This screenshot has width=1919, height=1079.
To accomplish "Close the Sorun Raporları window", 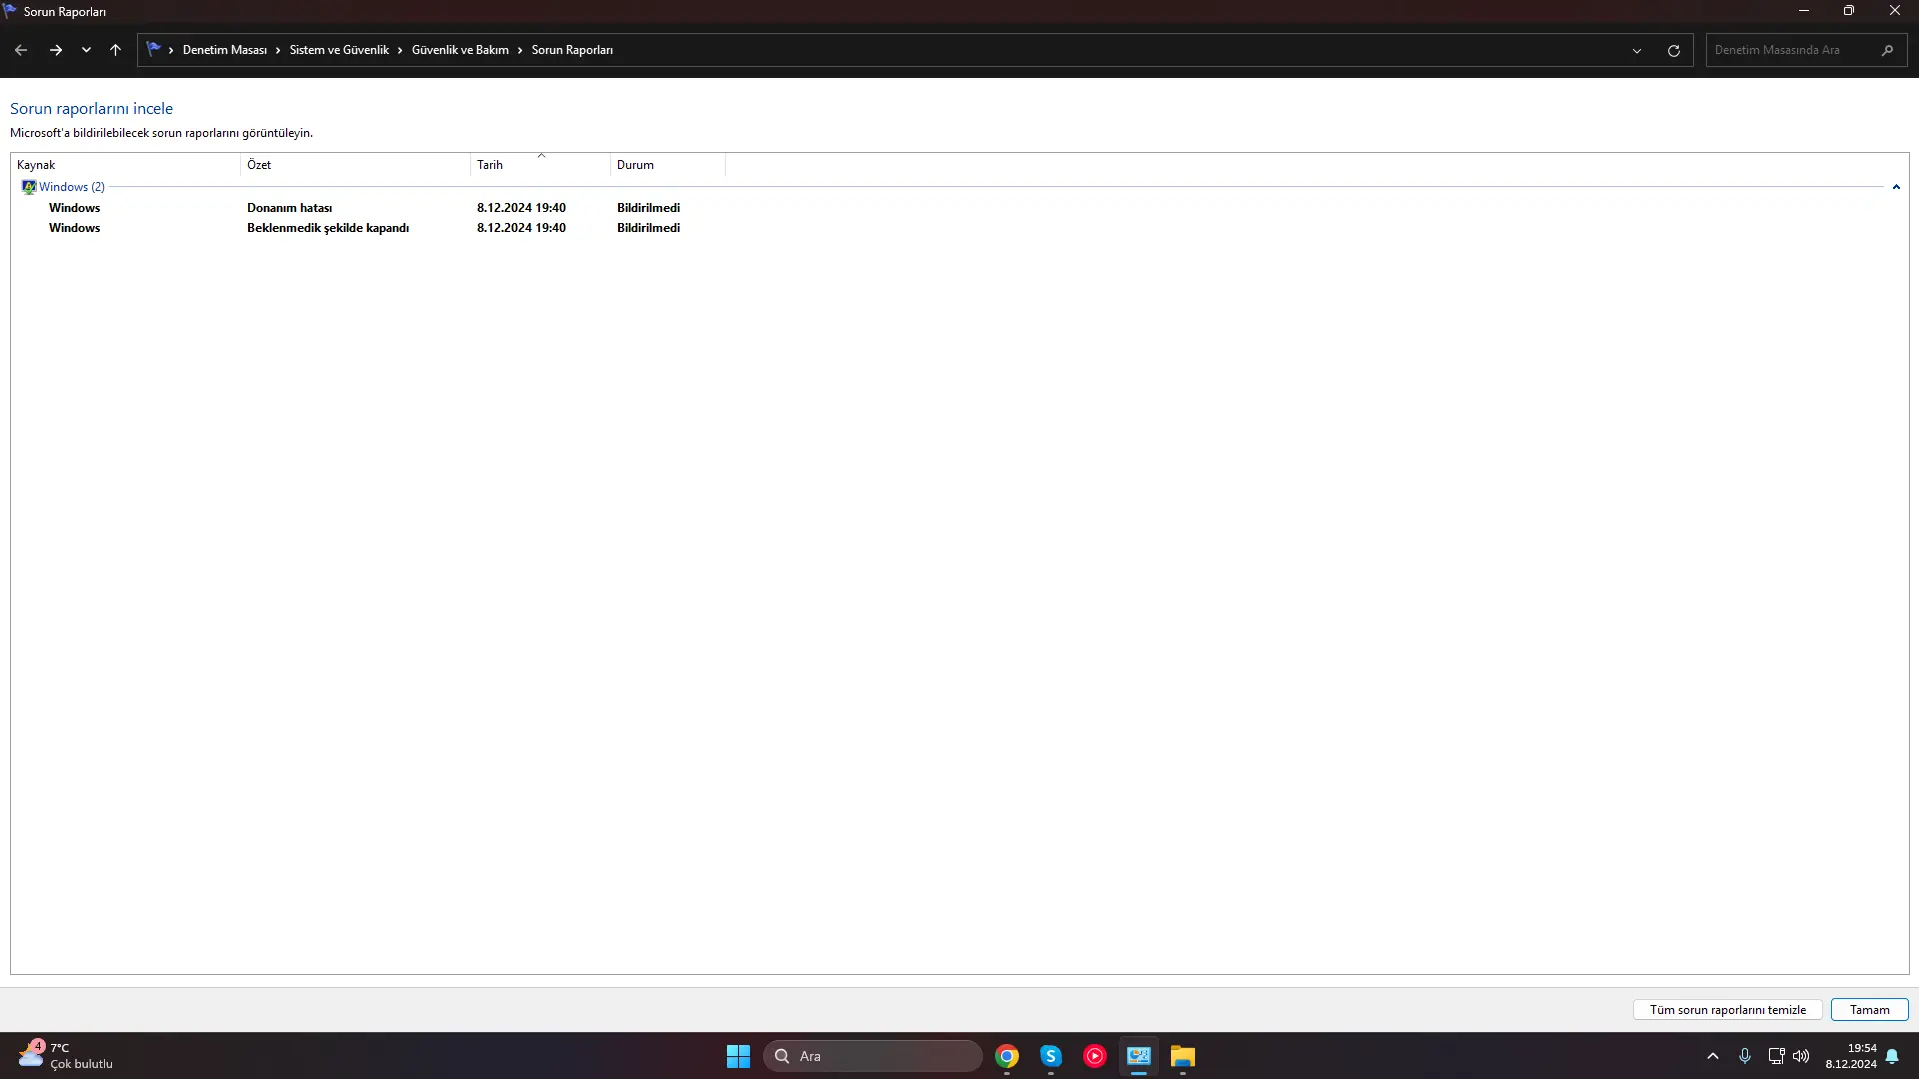I will (x=1895, y=11).
